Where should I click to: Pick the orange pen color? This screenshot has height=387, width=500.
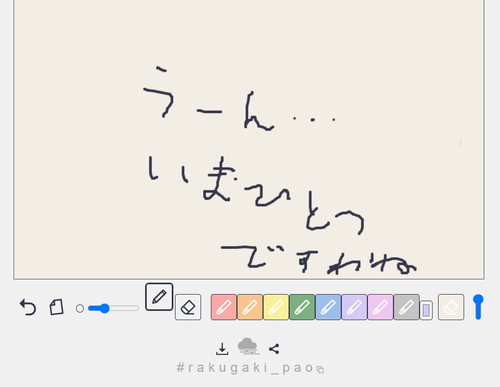click(x=250, y=307)
